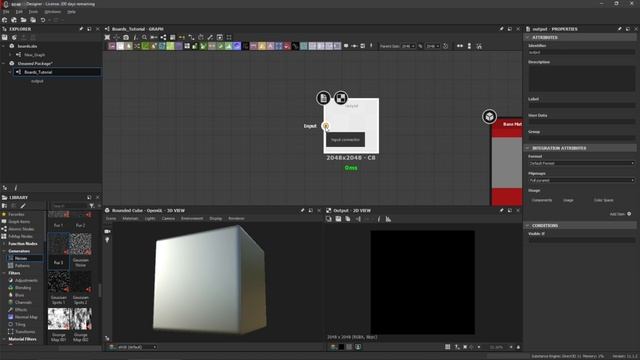Click the magnifier zoom icon in graph toolbar
Screen dimensions: 640x360
tap(144, 37)
